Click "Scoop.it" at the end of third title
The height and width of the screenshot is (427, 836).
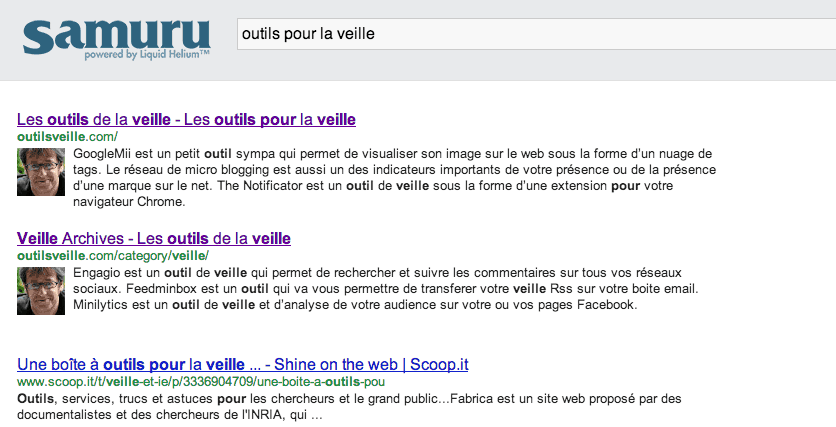[439, 365]
